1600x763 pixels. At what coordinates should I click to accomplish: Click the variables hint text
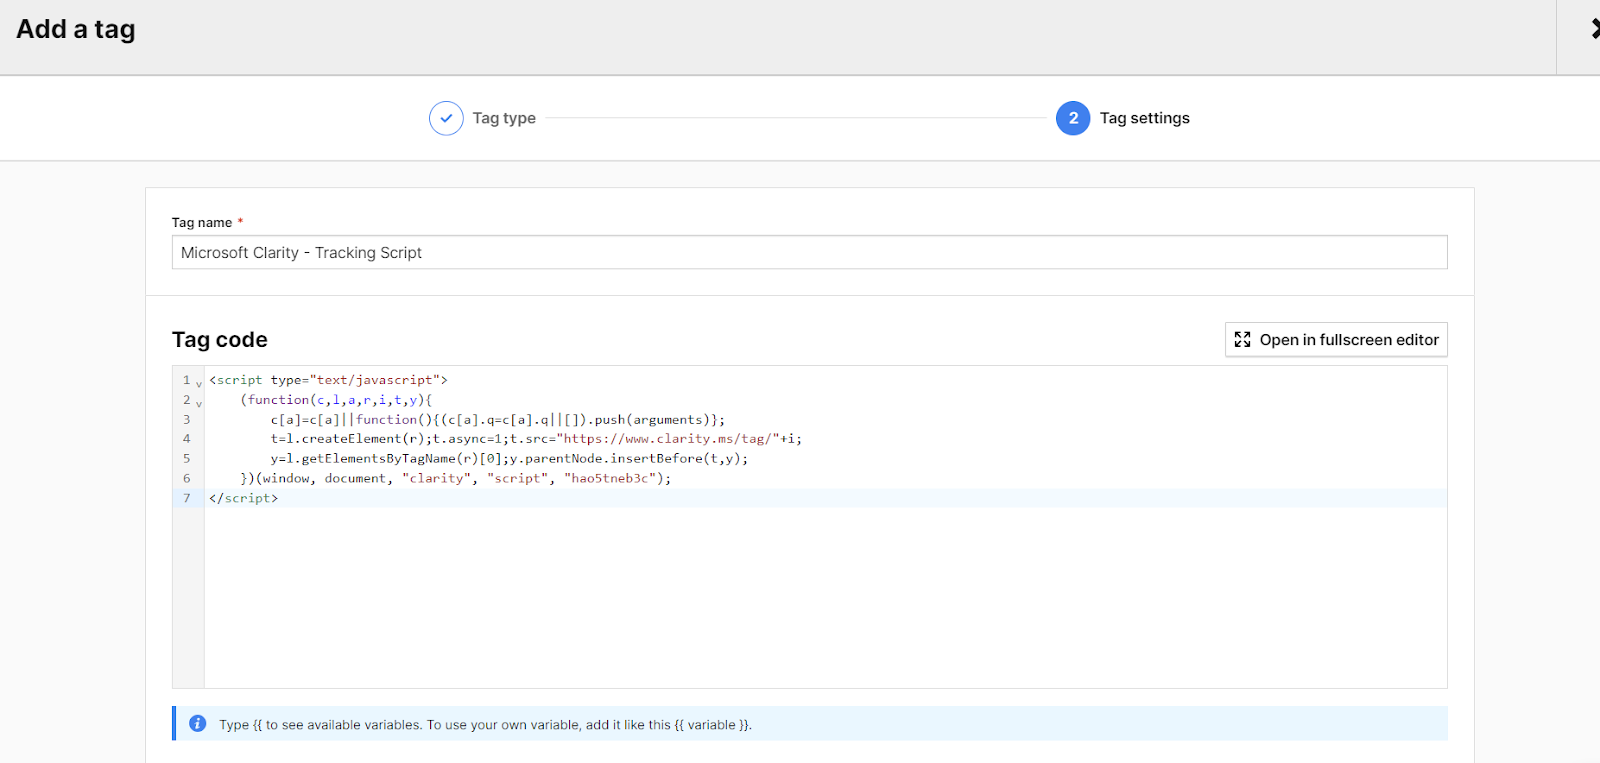[x=485, y=725]
